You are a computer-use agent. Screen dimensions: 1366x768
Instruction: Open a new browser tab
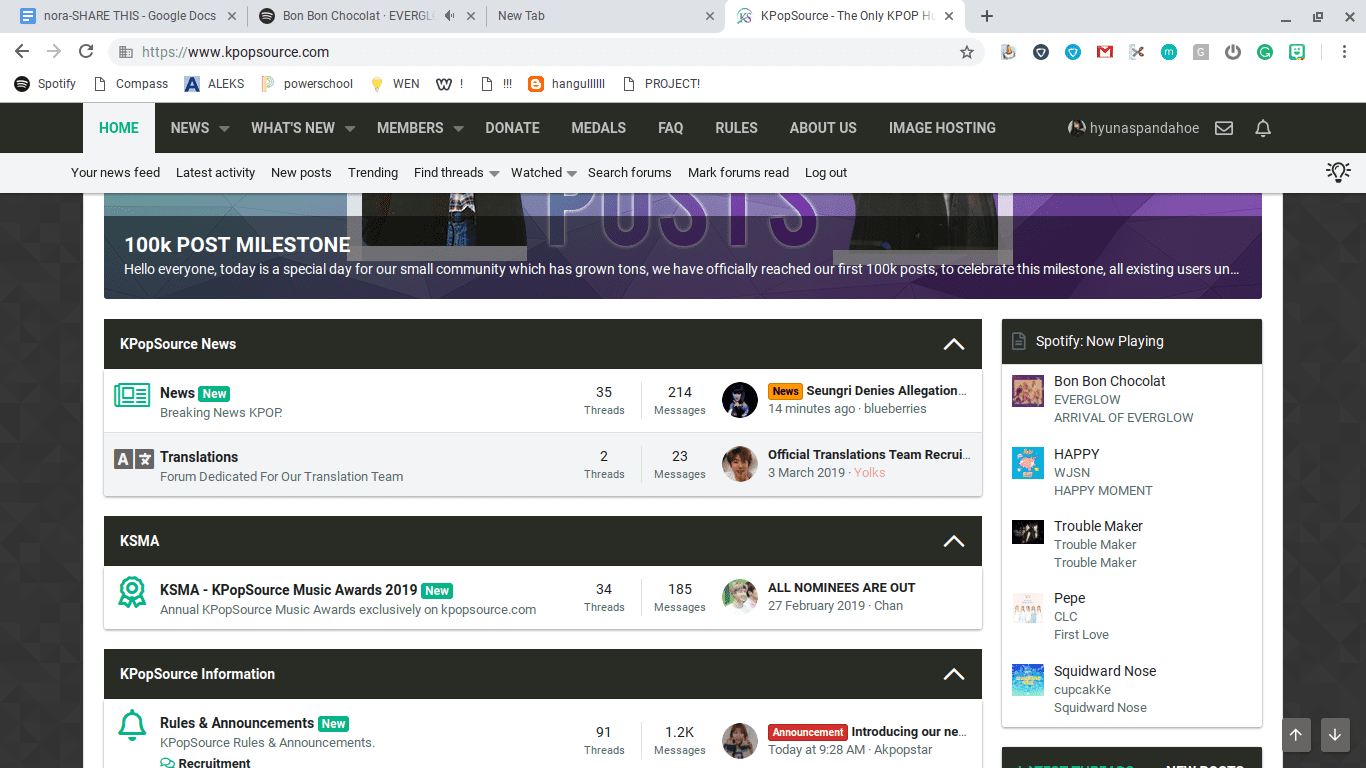987,16
